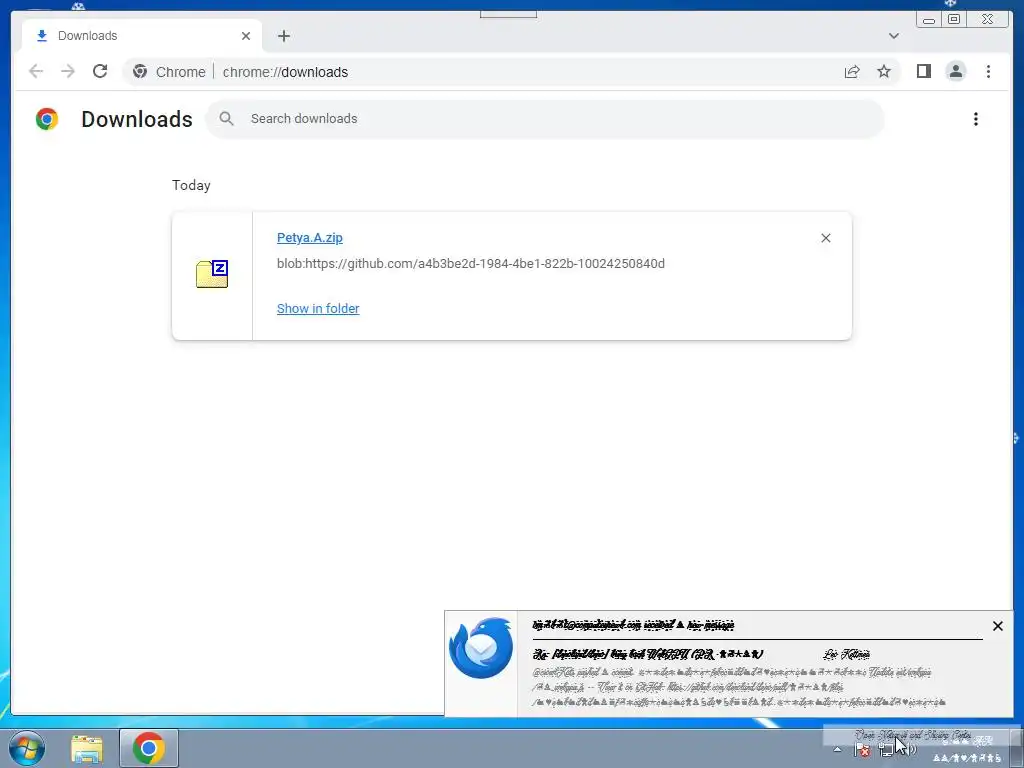Open the Windows Start menu orb

(x=27, y=748)
